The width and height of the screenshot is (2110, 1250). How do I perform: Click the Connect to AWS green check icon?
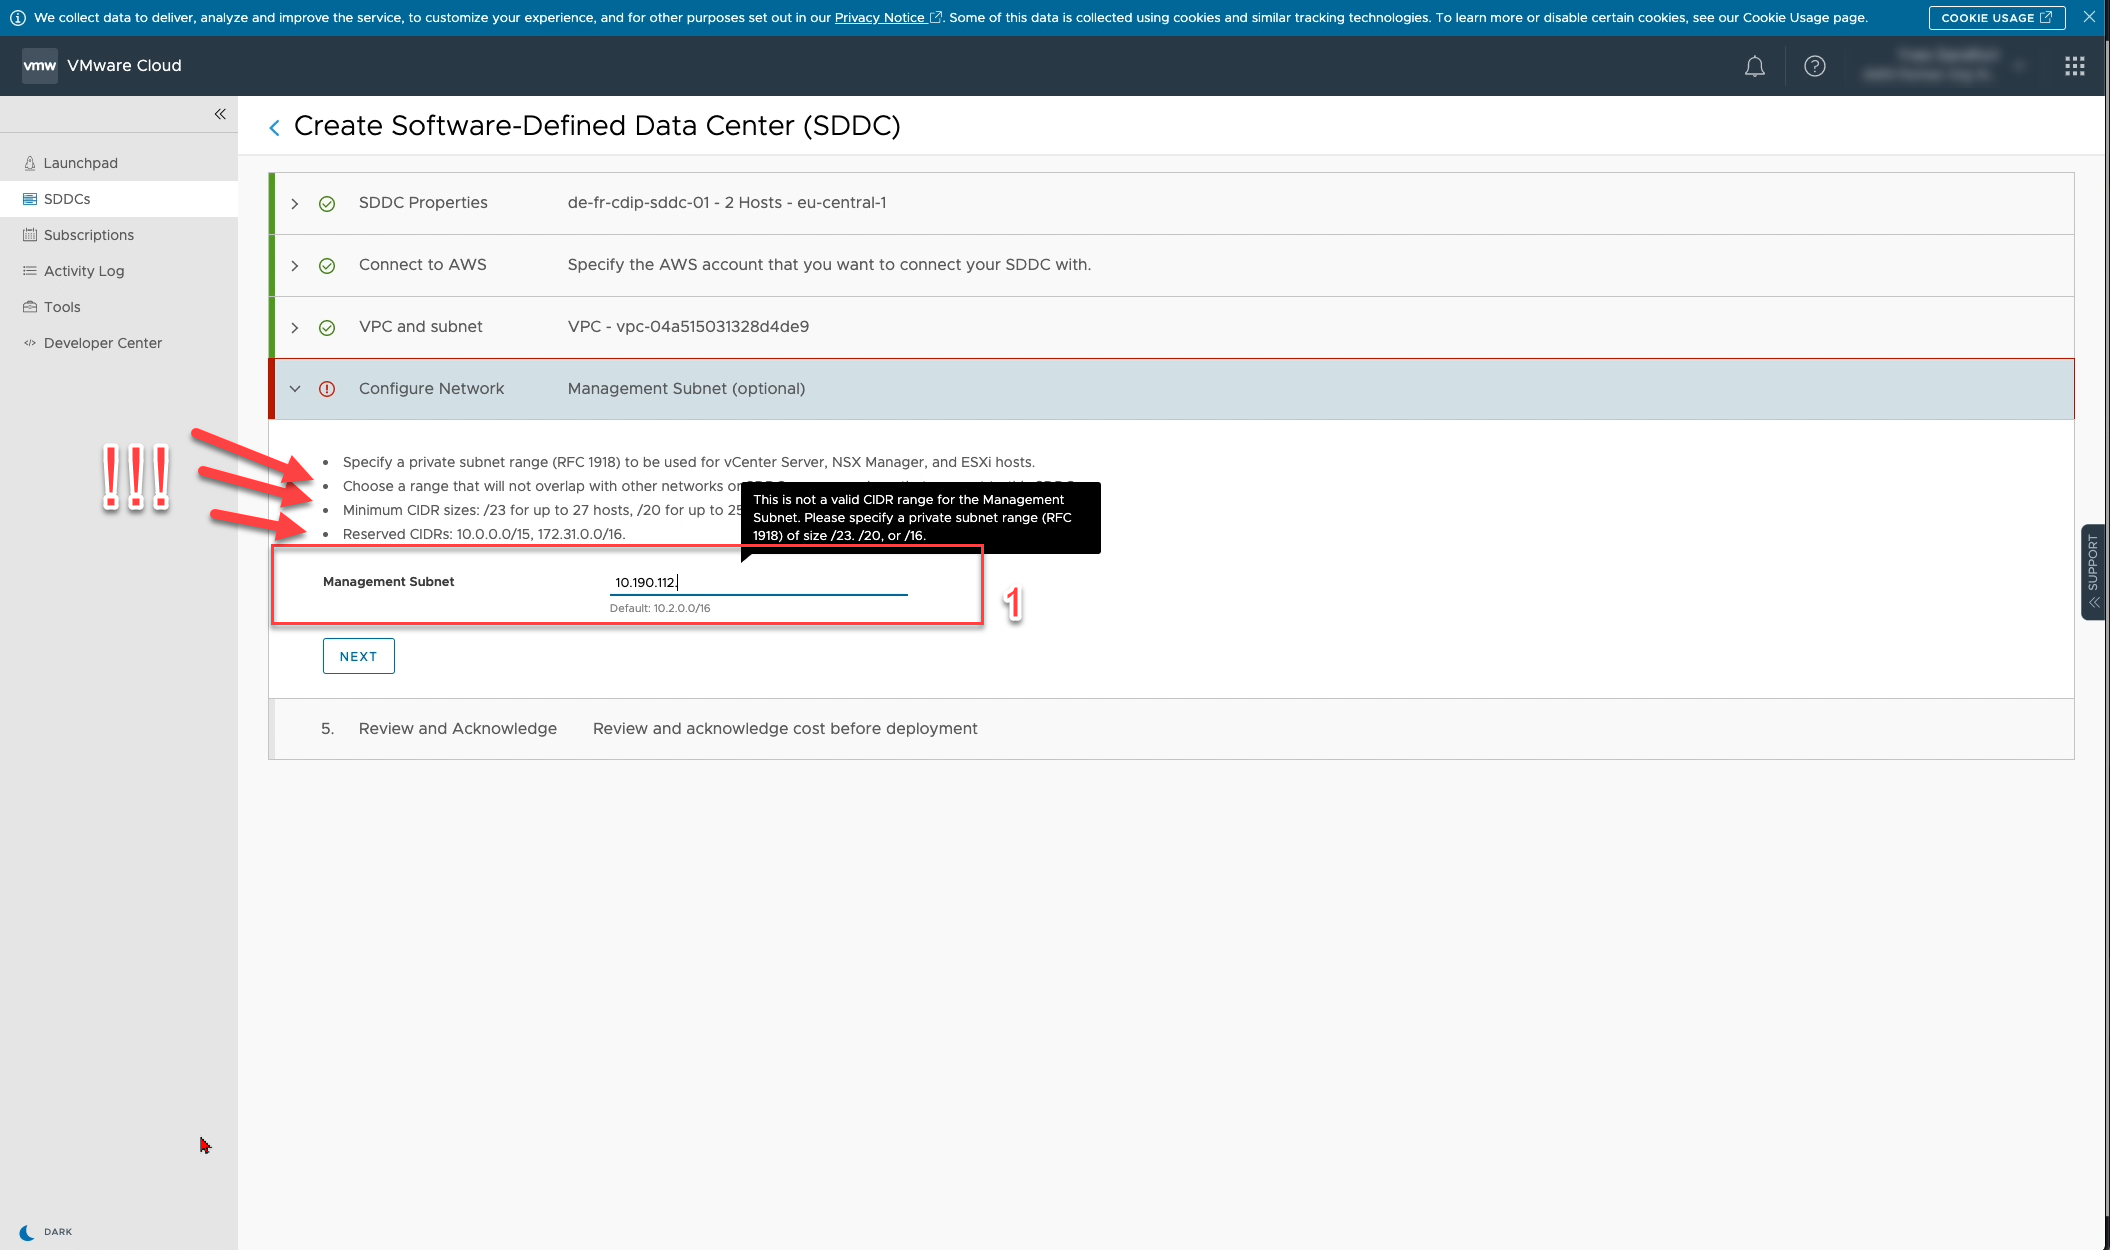click(x=327, y=266)
